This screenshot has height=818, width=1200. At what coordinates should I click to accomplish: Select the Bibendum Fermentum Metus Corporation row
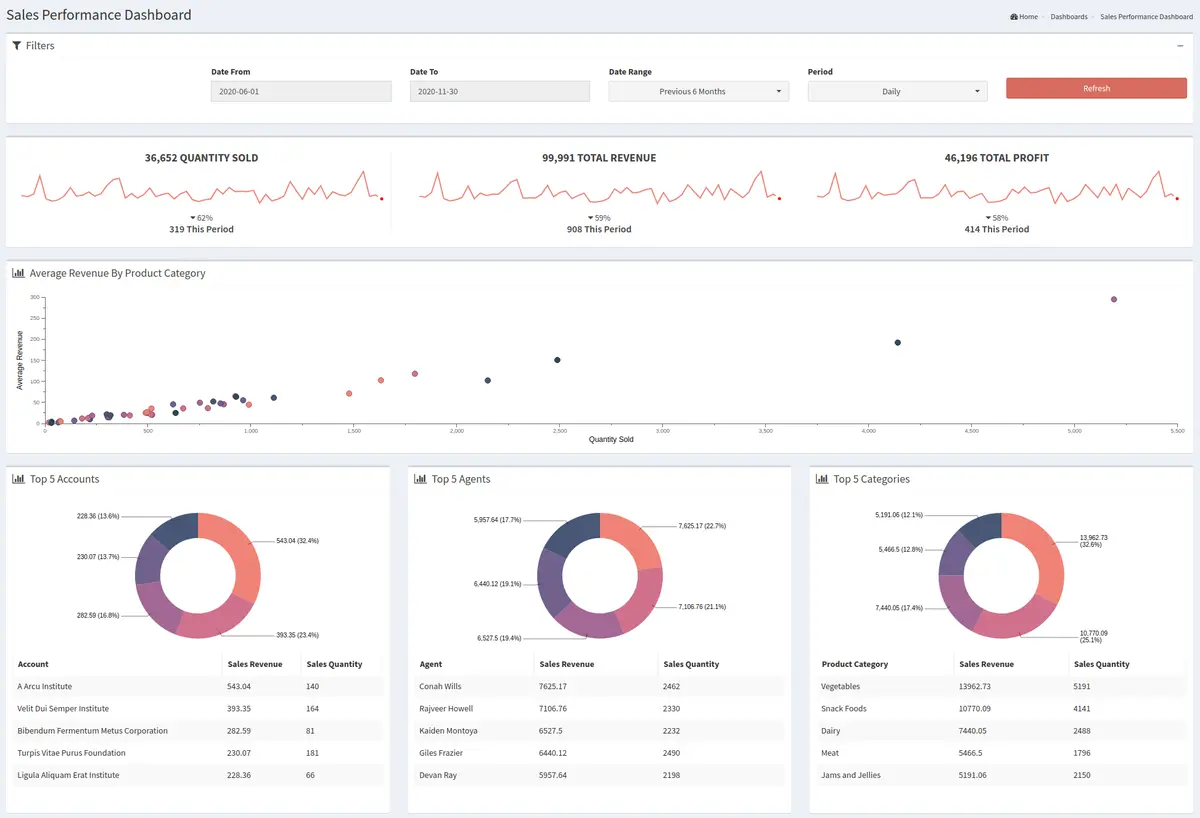199,730
